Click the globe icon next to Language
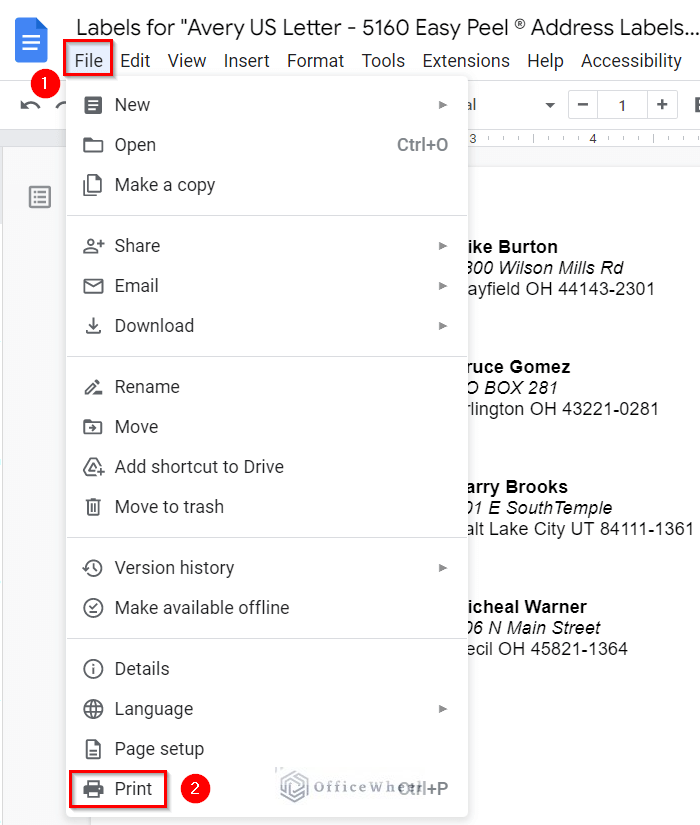Screen dimensions: 700x825 coord(93,709)
